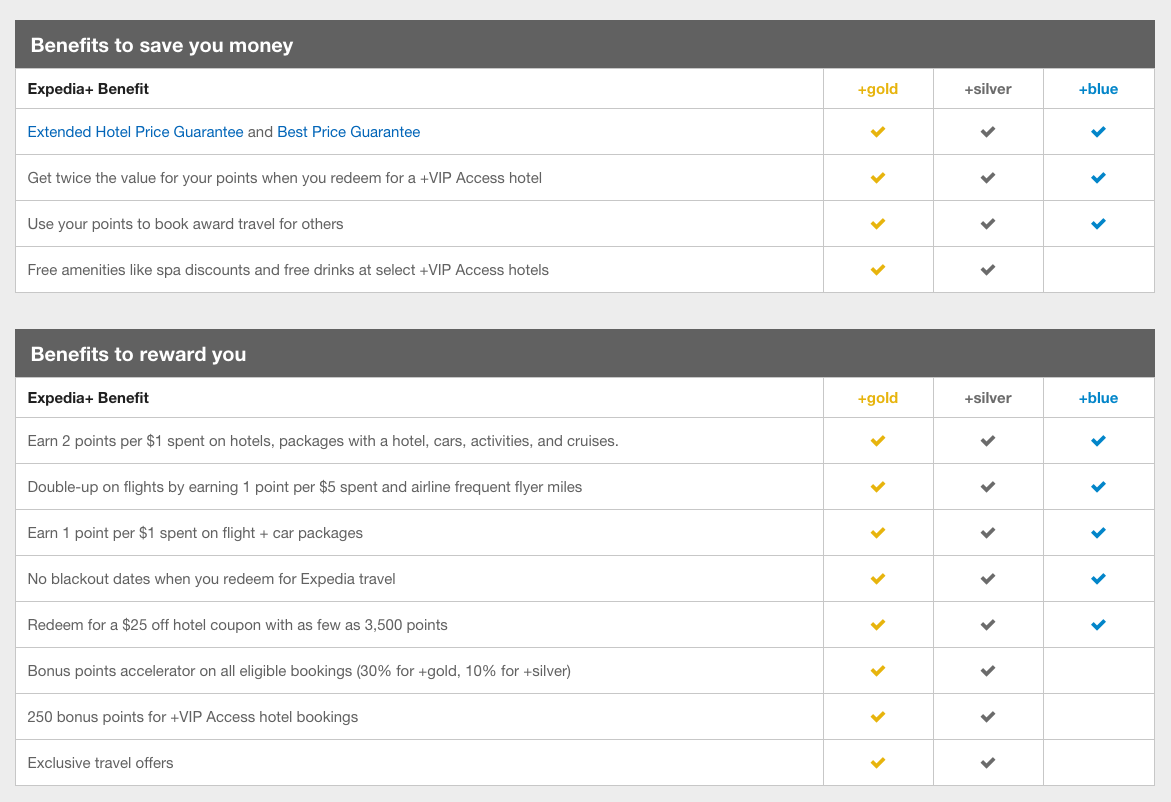Click gold checkmark for Price Guarantee row
The height and width of the screenshot is (802, 1171).
[x=878, y=132]
